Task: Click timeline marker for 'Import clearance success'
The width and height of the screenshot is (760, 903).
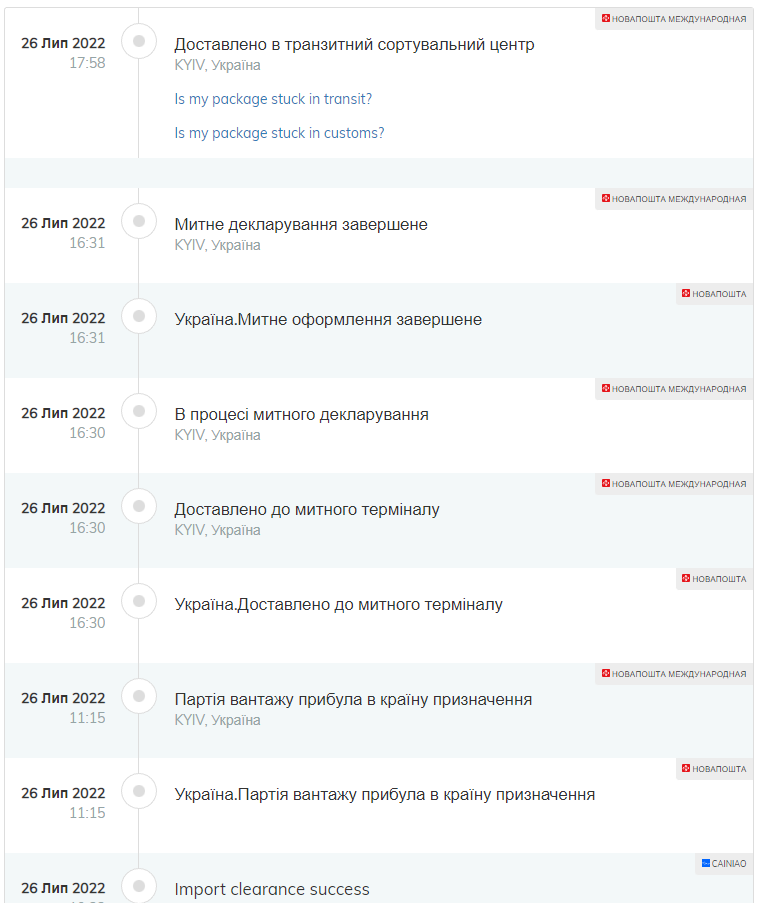Action: coord(139,886)
